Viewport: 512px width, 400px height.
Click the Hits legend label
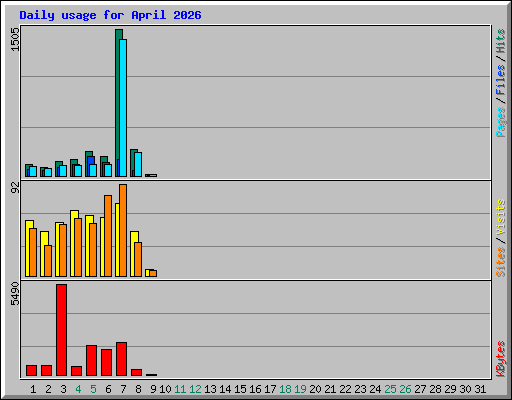(501, 41)
